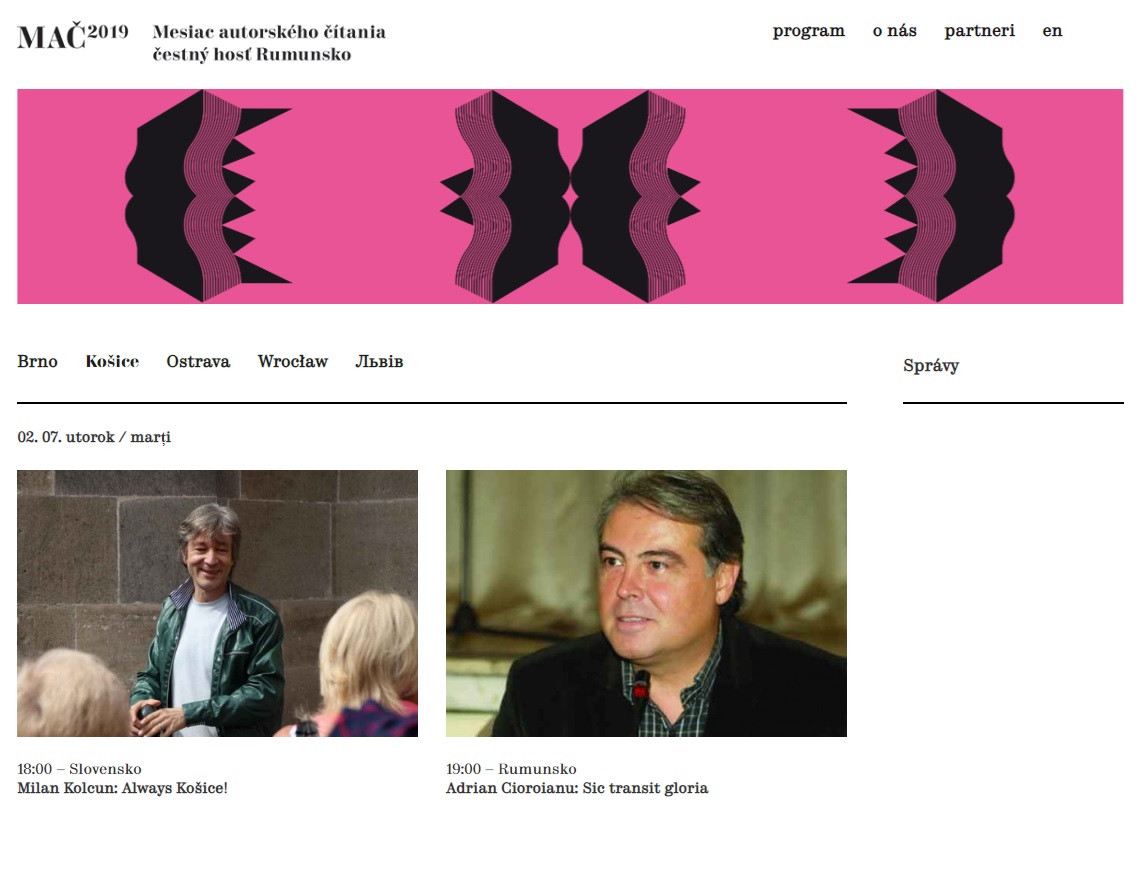Image resolution: width=1145 pixels, height=882 pixels.
Task: Open Milan Kolcun: Always Košice! link
Action: tap(123, 788)
